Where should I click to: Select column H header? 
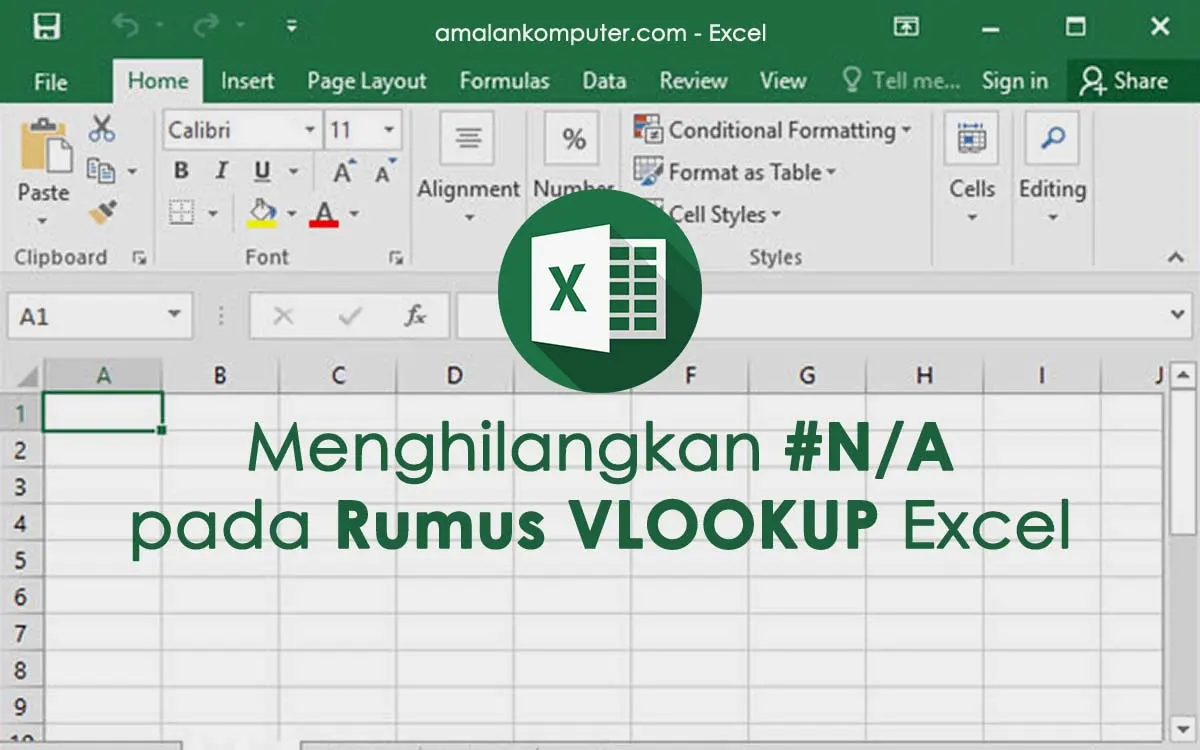[924, 376]
